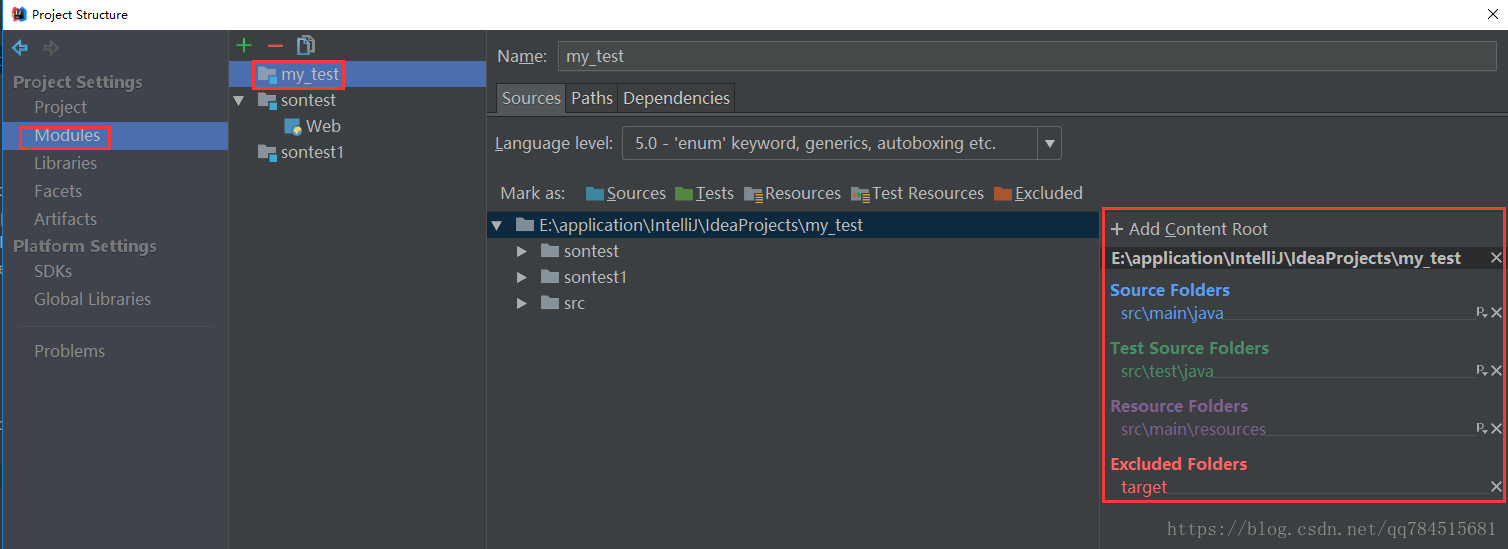Mark as Tests
The image size is (1508, 549).
coord(704,193)
